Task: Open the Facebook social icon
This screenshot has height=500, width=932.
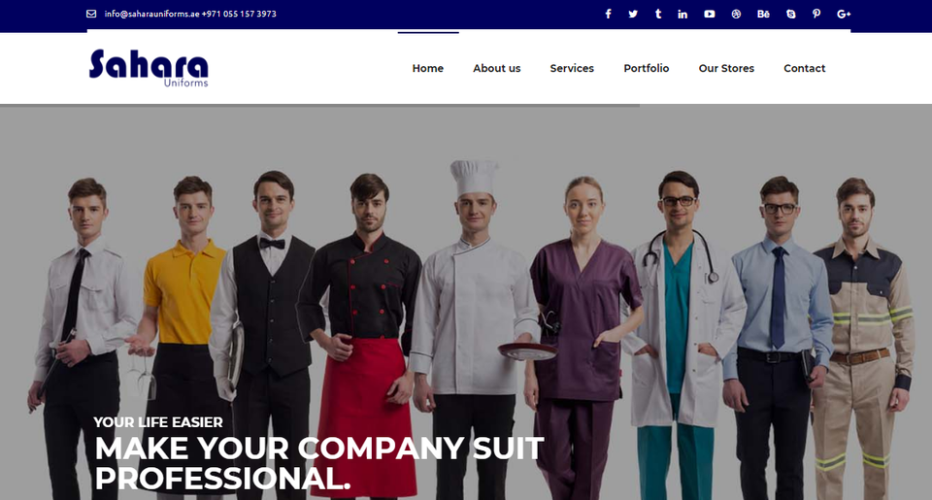Action: tap(608, 14)
